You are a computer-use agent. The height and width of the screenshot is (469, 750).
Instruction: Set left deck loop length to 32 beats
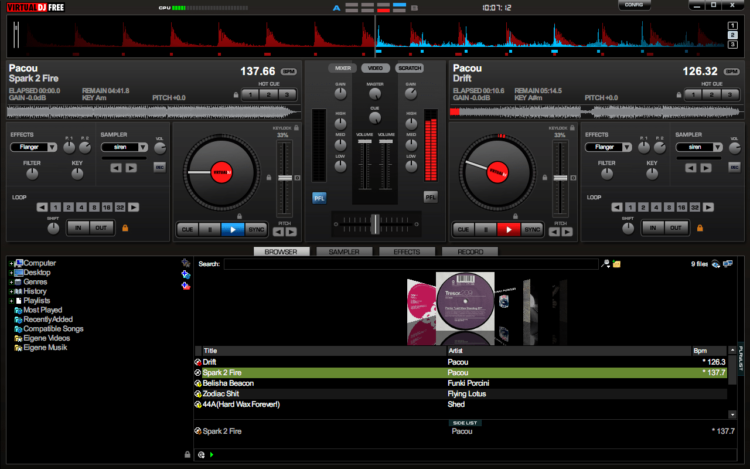coord(120,207)
